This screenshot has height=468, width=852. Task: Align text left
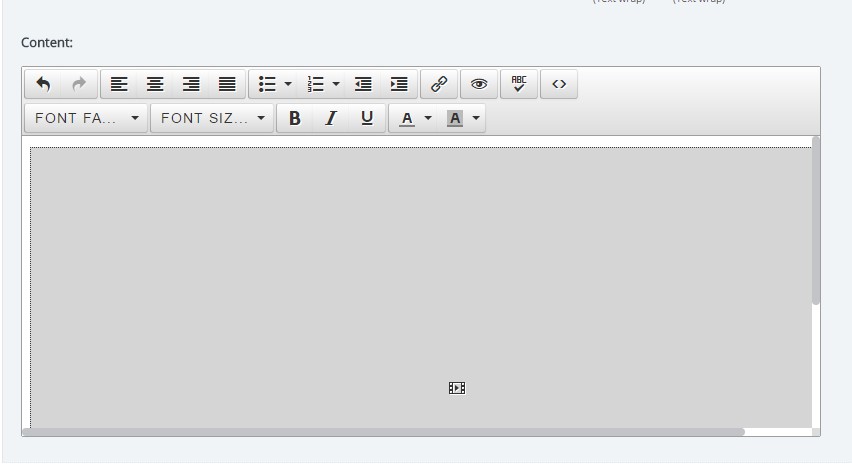(x=119, y=84)
